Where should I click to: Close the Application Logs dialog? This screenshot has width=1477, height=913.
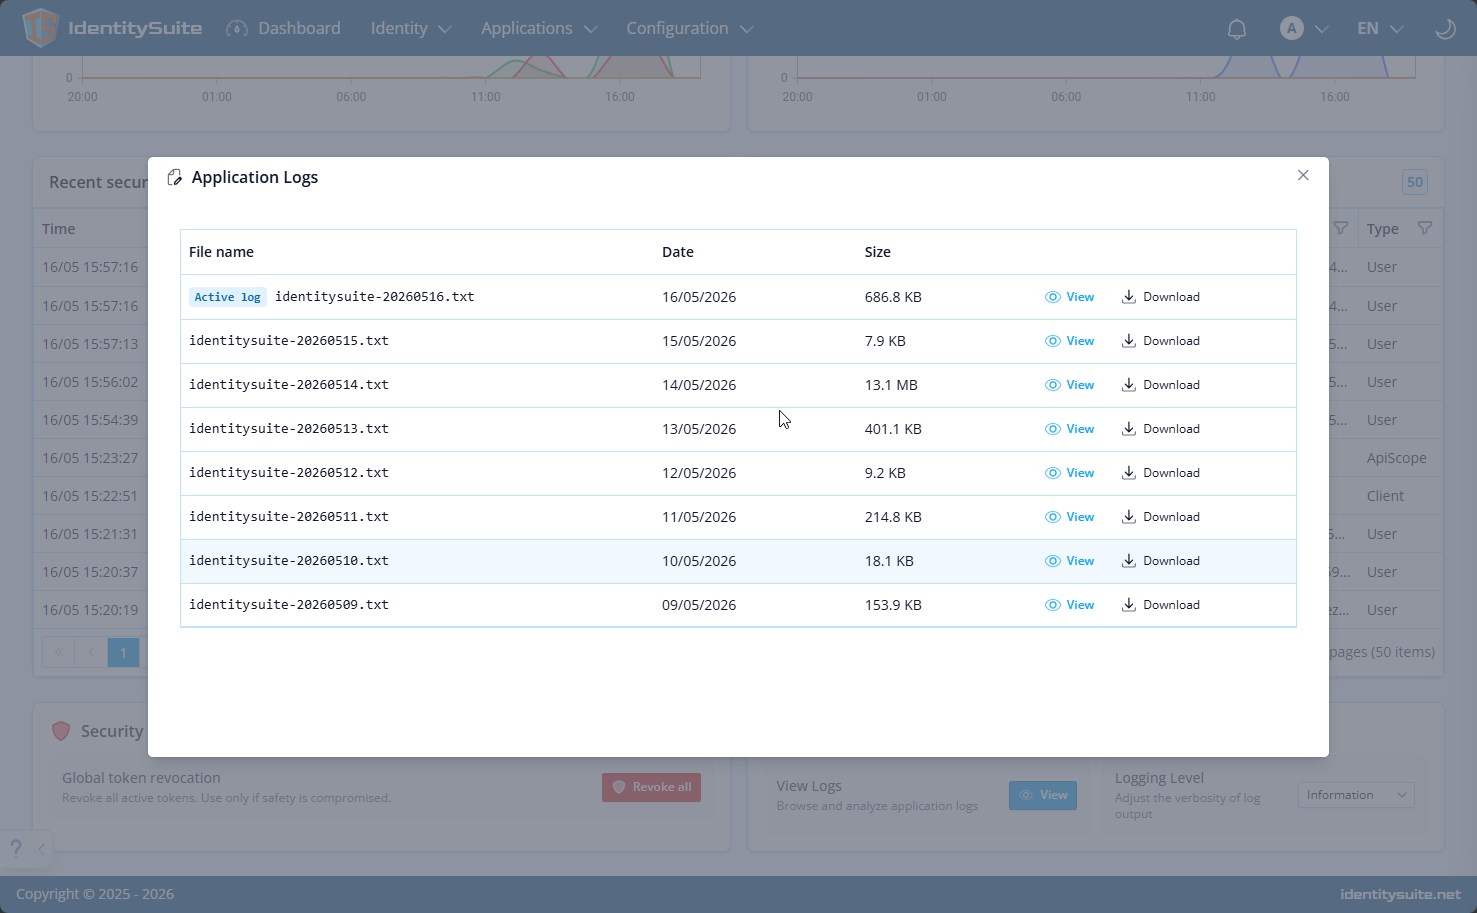coord(1303,175)
